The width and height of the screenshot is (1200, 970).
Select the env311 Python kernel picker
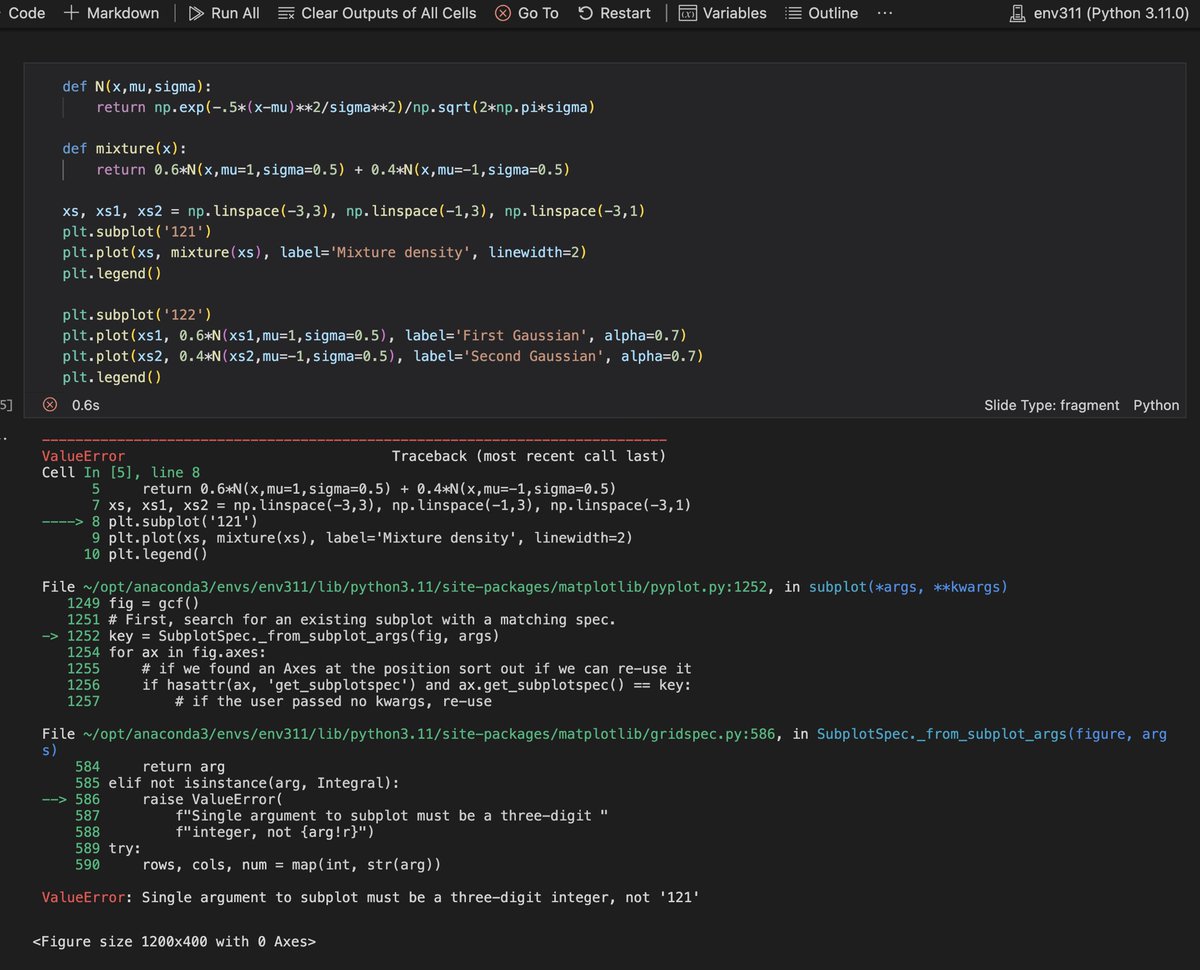[x=1100, y=13]
